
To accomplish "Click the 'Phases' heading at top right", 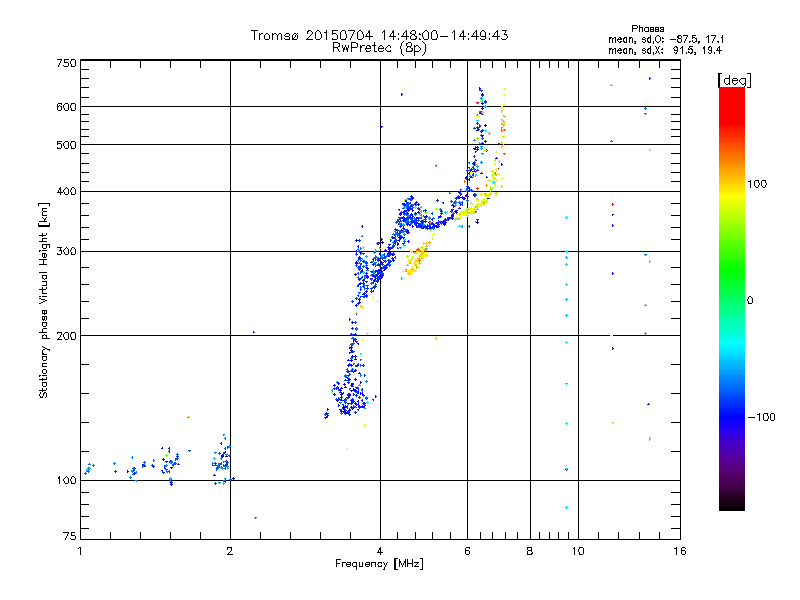I will pos(647,29).
